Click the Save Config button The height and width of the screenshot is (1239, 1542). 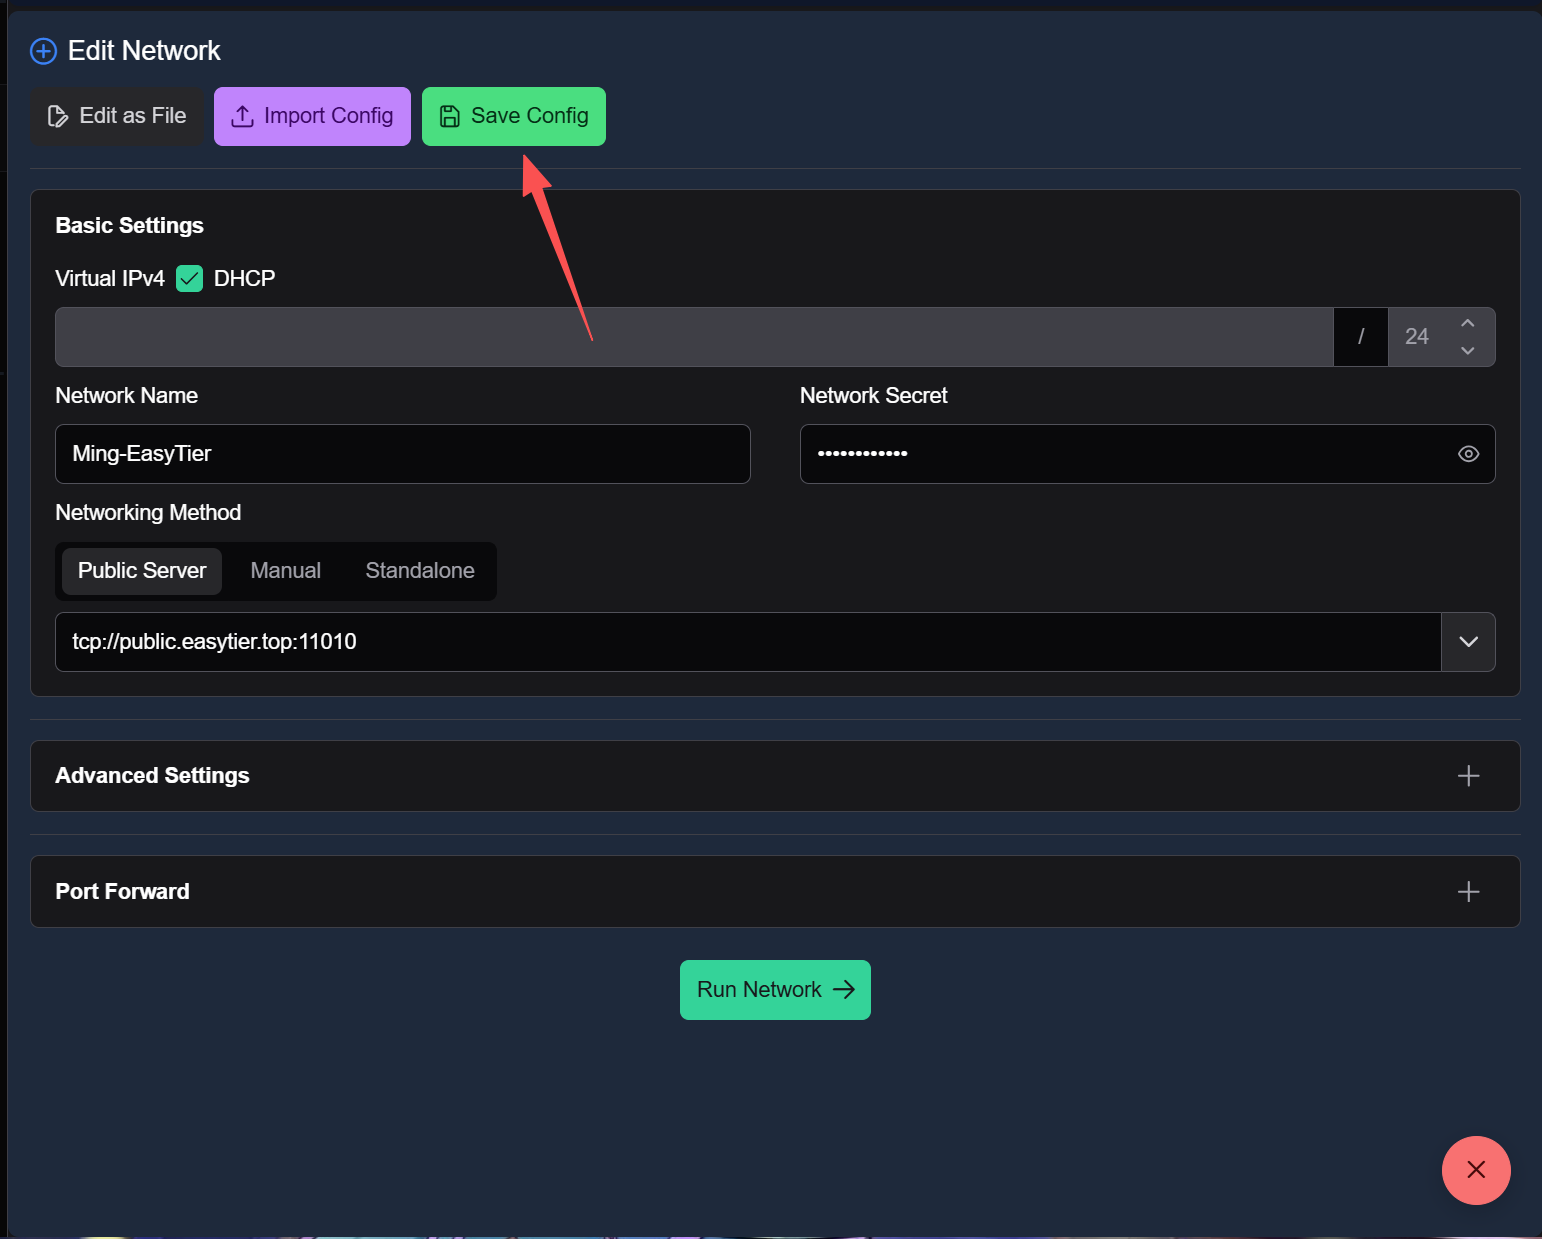click(513, 116)
